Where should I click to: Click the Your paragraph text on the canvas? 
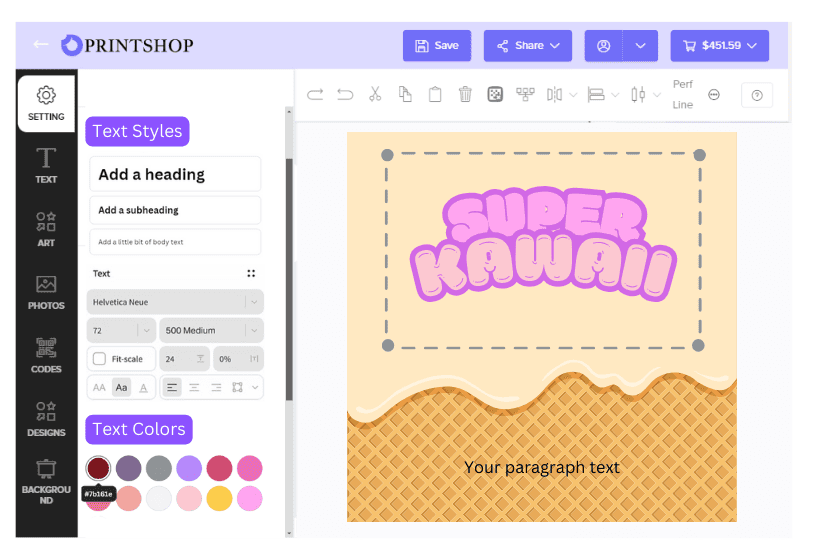pos(542,467)
